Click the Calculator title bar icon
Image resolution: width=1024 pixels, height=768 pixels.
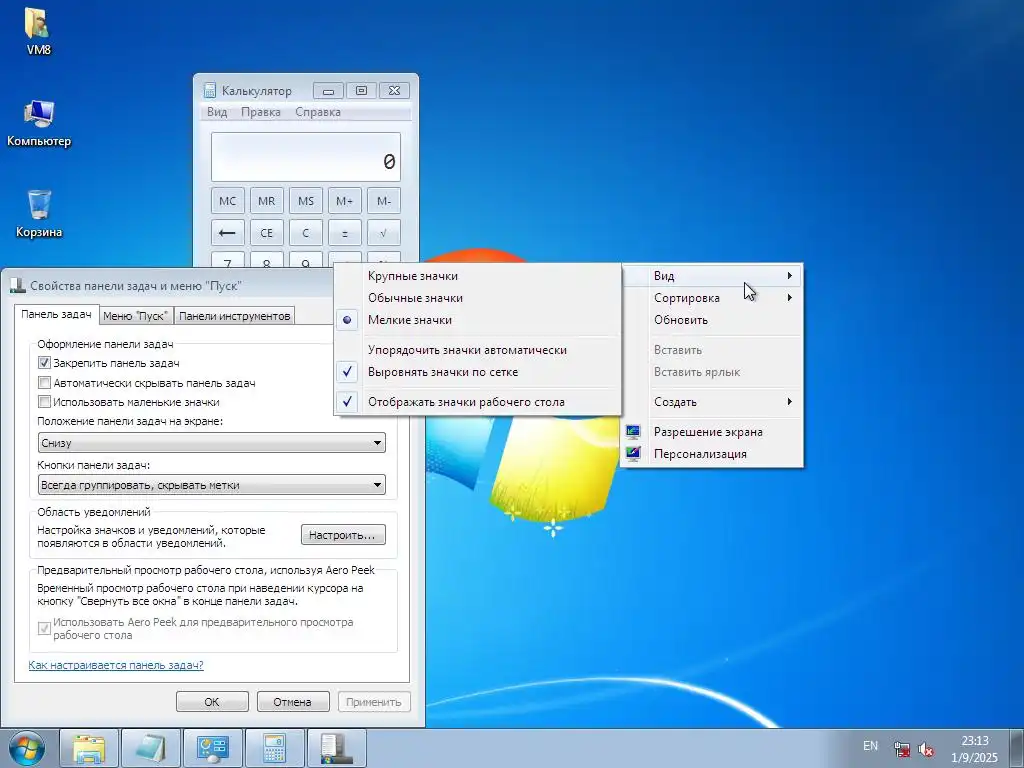pos(209,90)
